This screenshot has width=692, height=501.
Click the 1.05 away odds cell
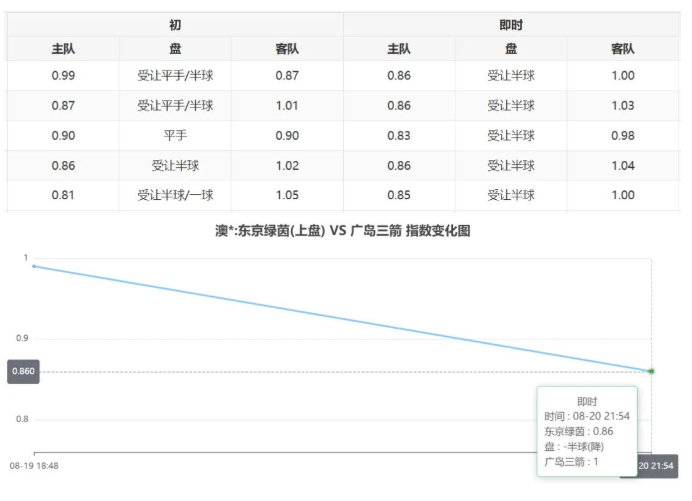point(287,195)
